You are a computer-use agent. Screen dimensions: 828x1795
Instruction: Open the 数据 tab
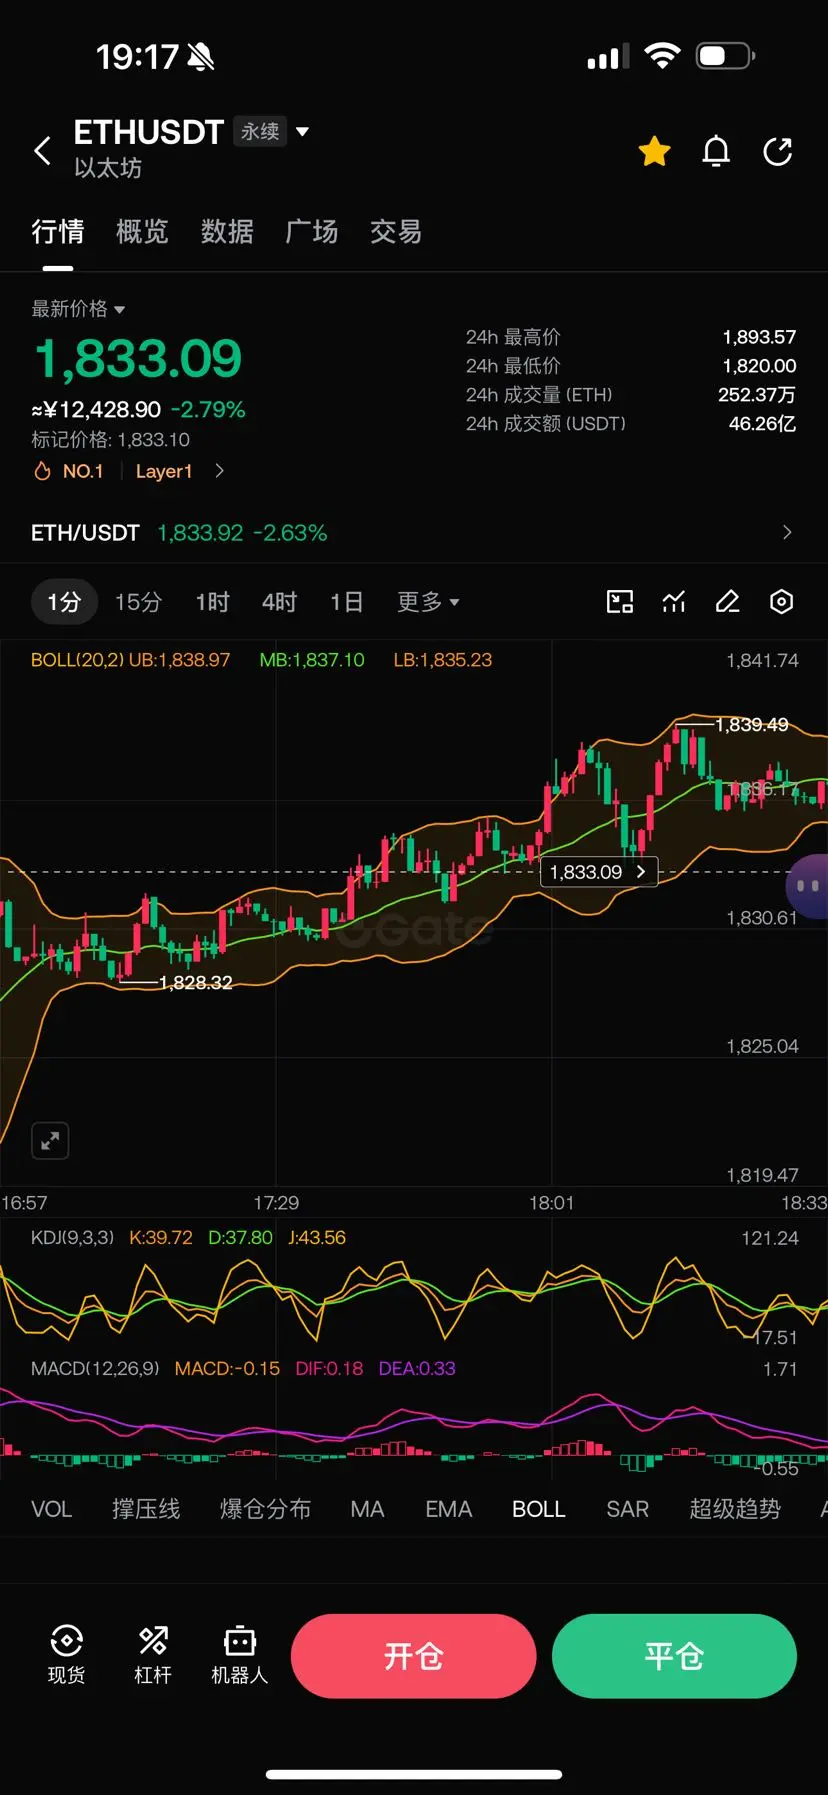(227, 232)
